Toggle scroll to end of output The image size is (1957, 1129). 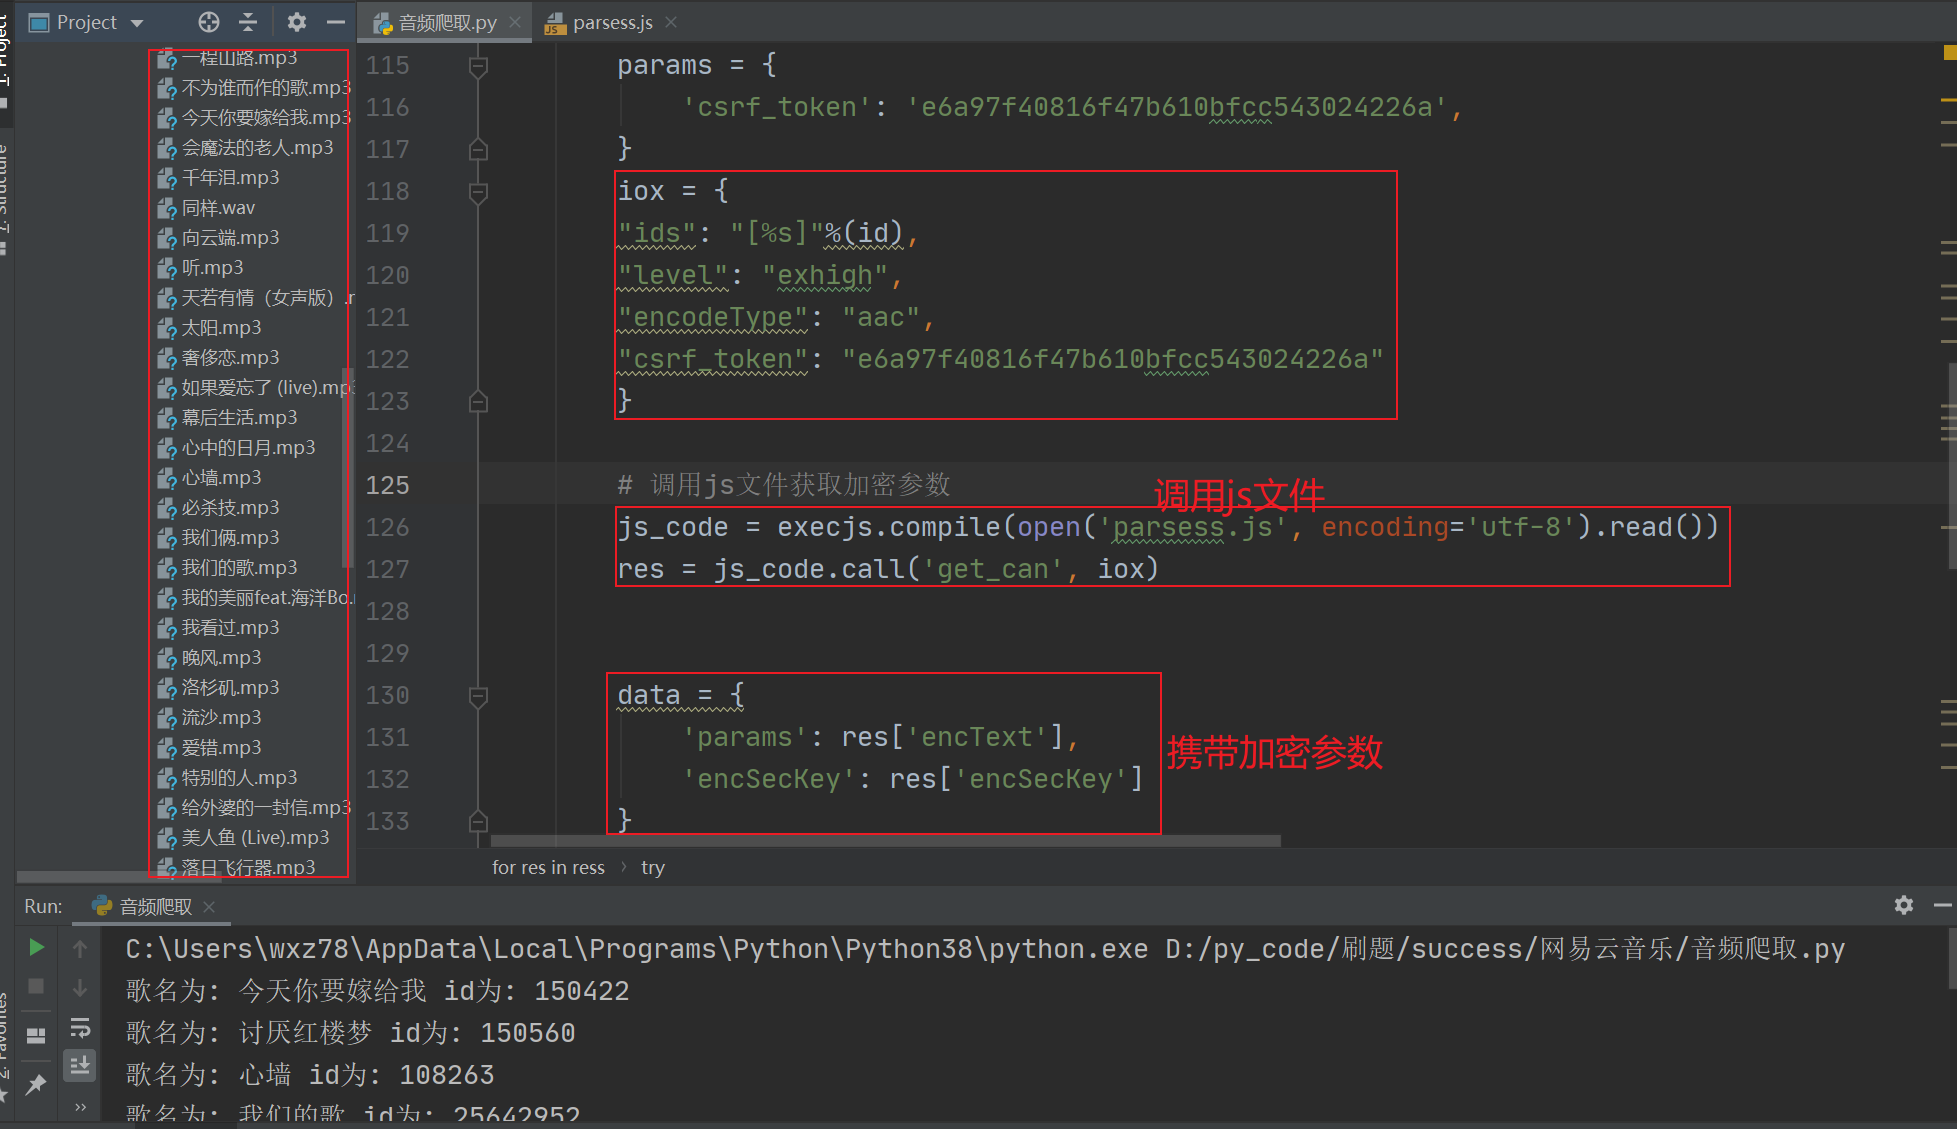coord(80,1065)
